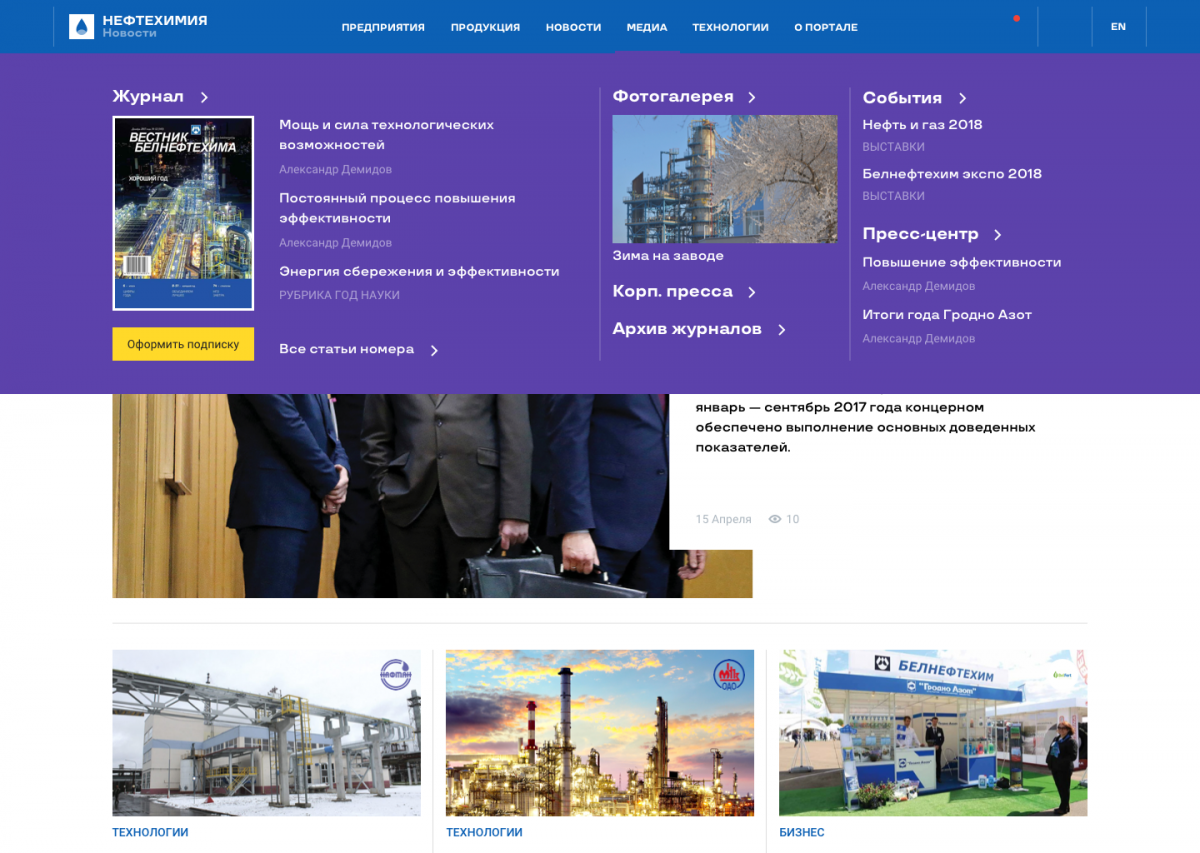Open the Зима на заводе gallery photo
Image resolution: width=1200 pixels, height=853 pixels.
tap(725, 179)
